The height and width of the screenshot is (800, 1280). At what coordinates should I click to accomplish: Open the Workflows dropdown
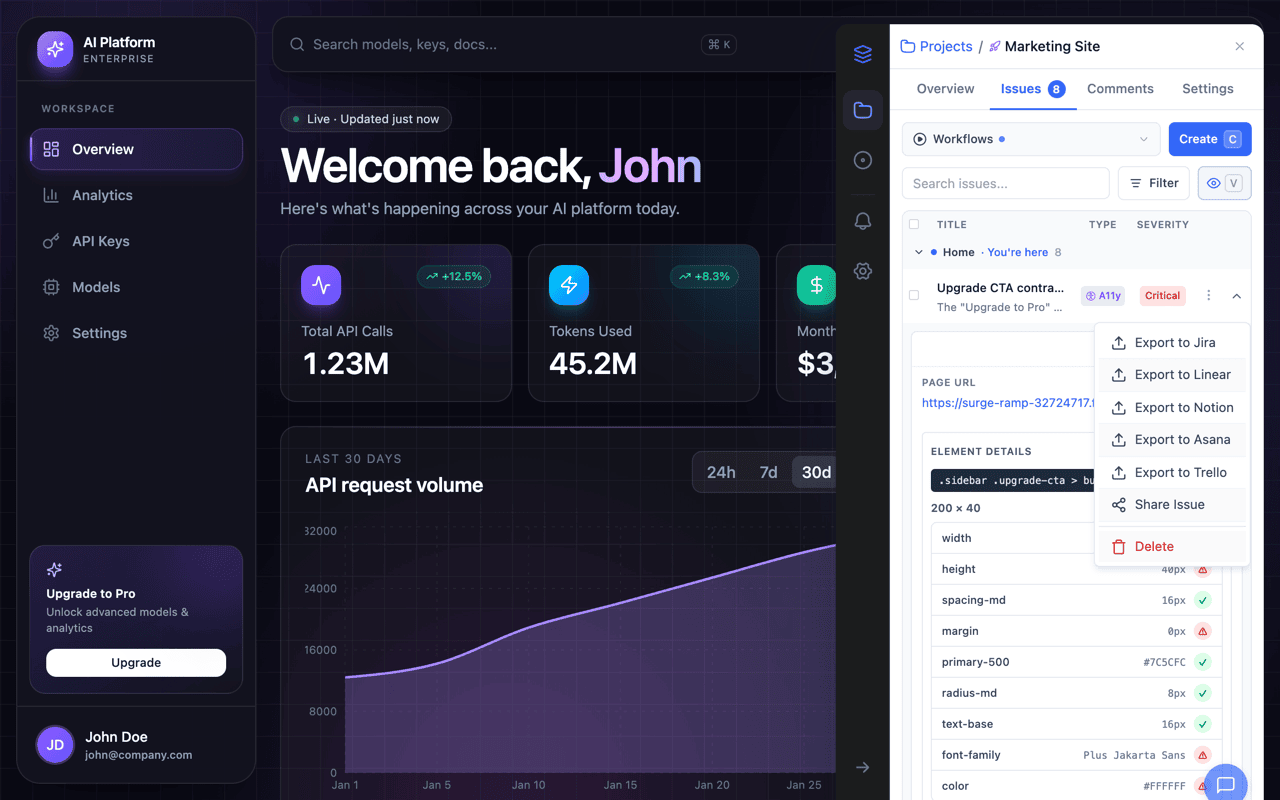(x=1031, y=139)
